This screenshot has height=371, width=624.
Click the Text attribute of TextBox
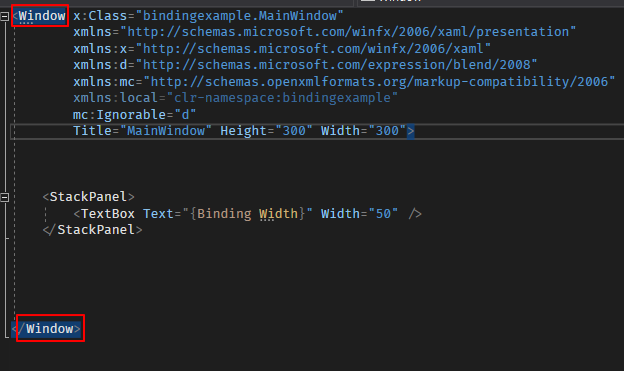coord(158,214)
